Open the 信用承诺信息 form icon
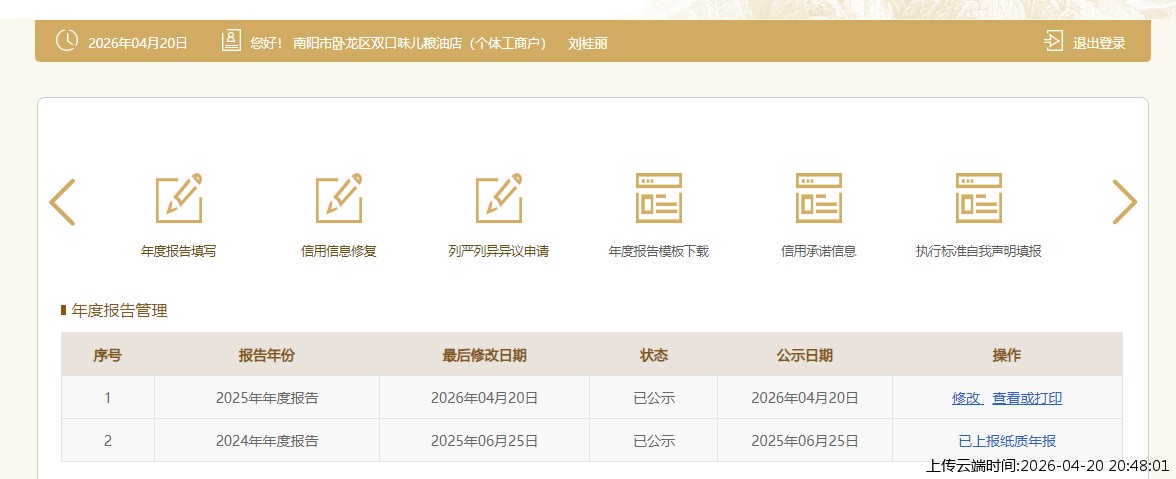The height and width of the screenshot is (479, 1176). 819,198
